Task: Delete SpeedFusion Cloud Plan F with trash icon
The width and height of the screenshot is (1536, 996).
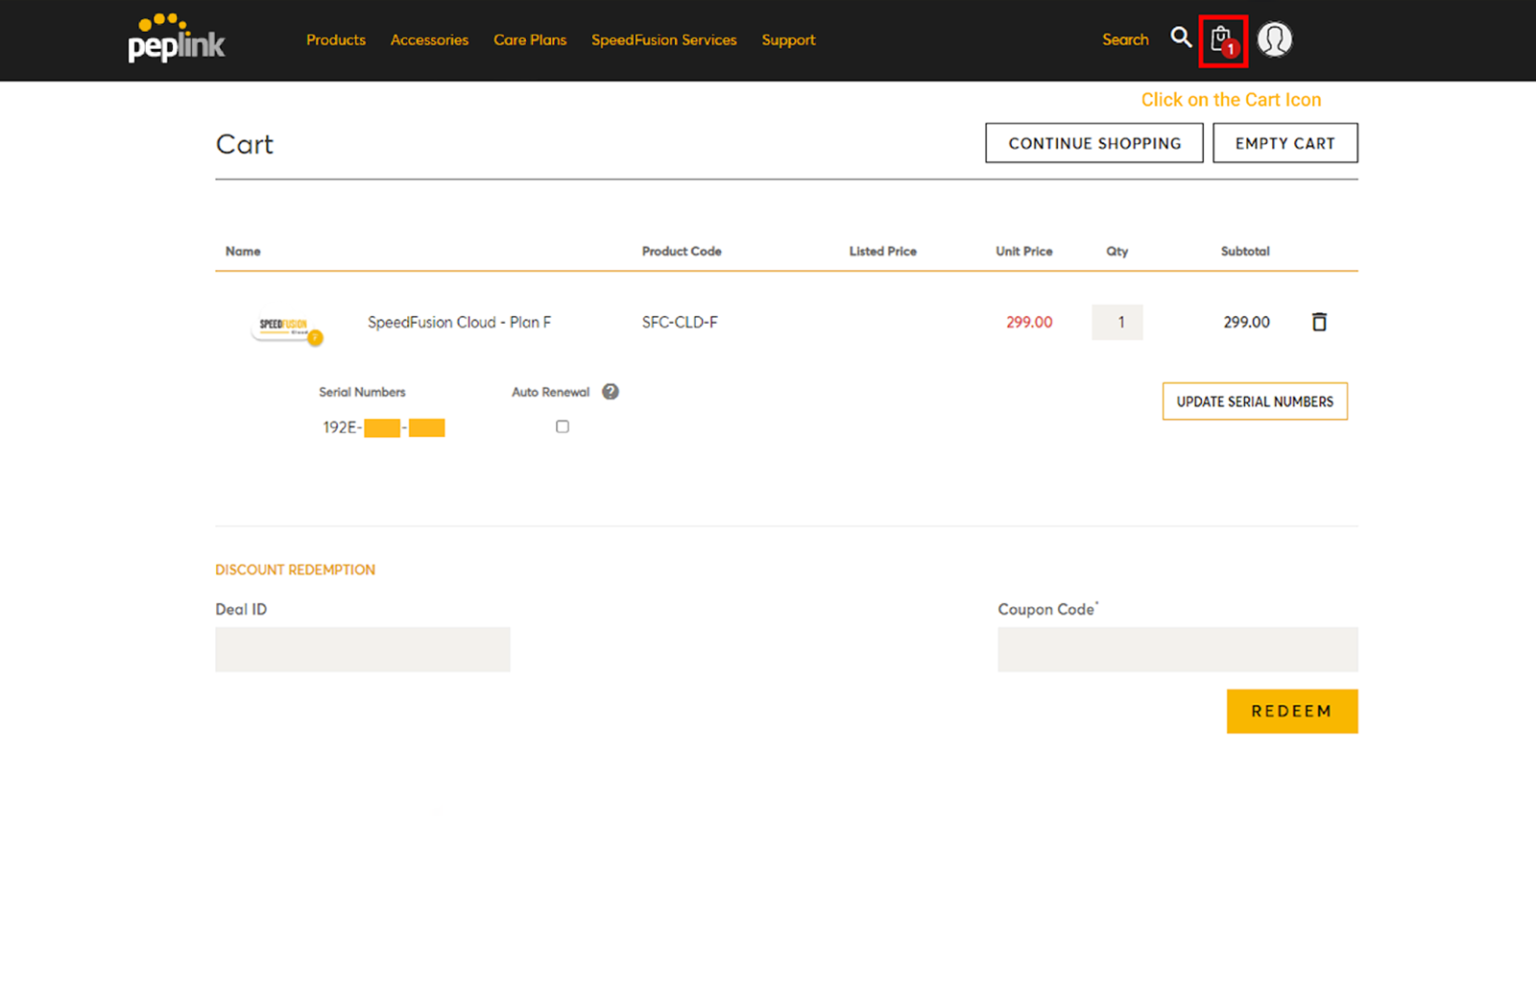Action: [1319, 322]
